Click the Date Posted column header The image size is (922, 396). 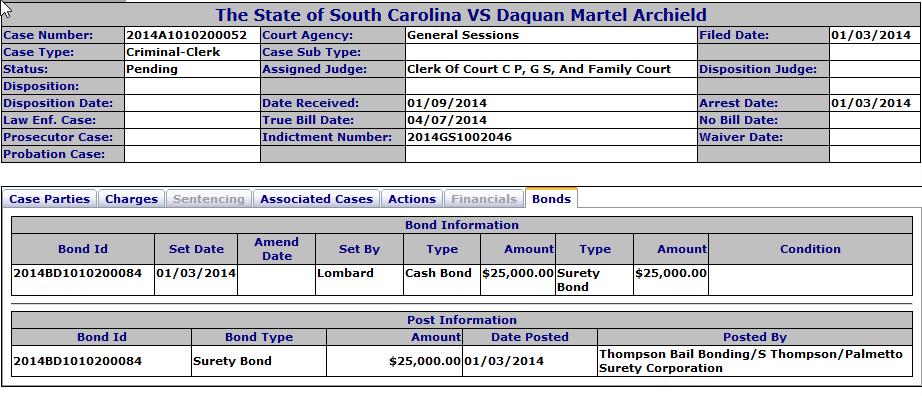tap(530, 337)
